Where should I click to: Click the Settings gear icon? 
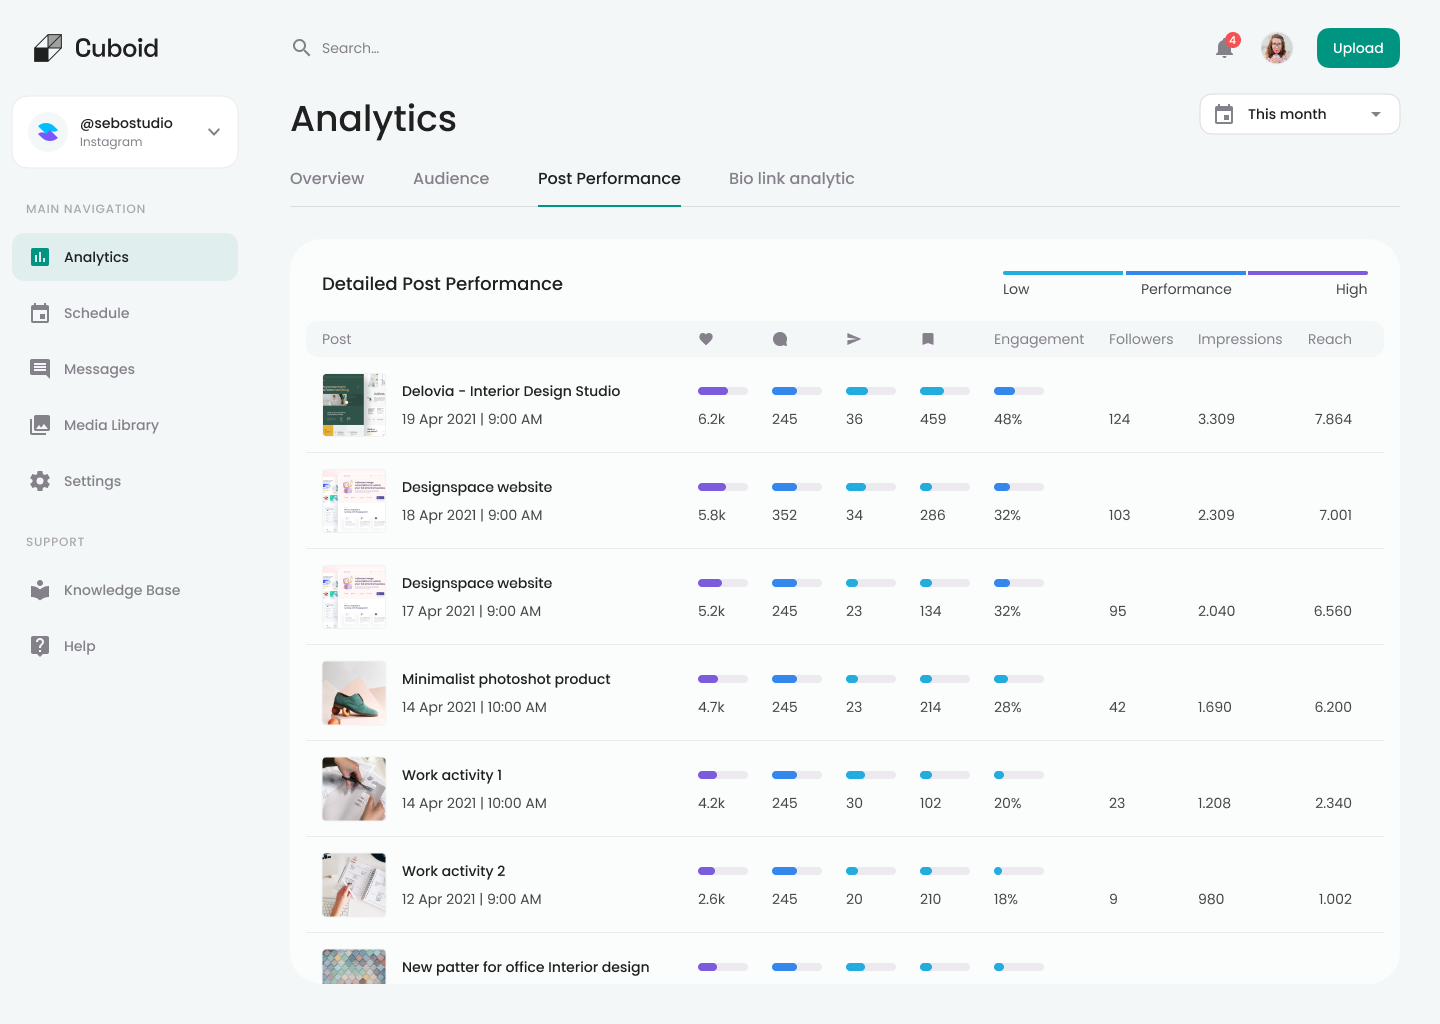tap(40, 480)
